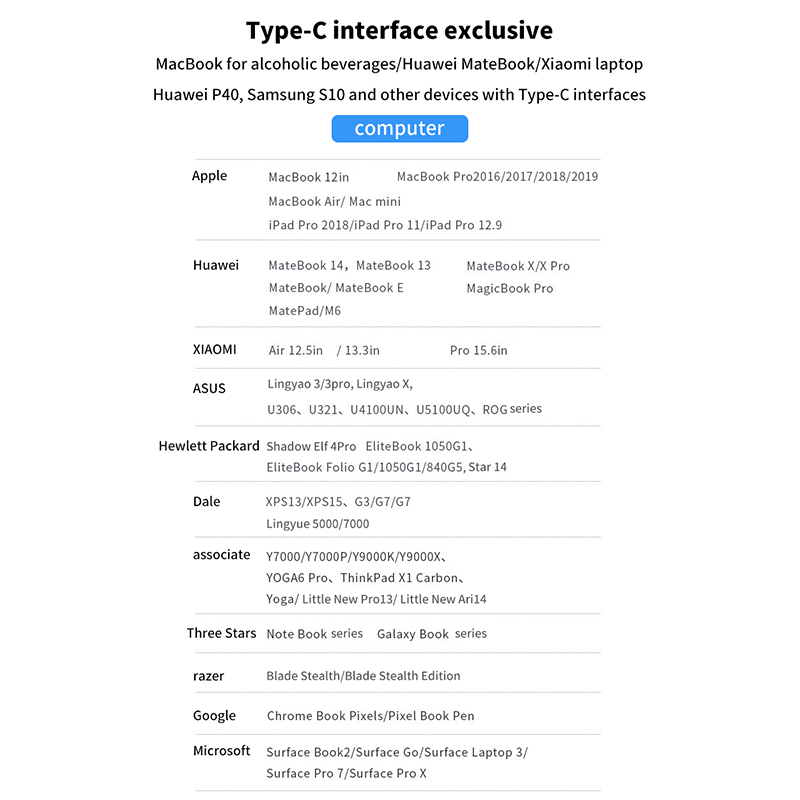This screenshot has height=800, width=800.
Task: Select the Microsoft brand label
Action: (222, 751)
